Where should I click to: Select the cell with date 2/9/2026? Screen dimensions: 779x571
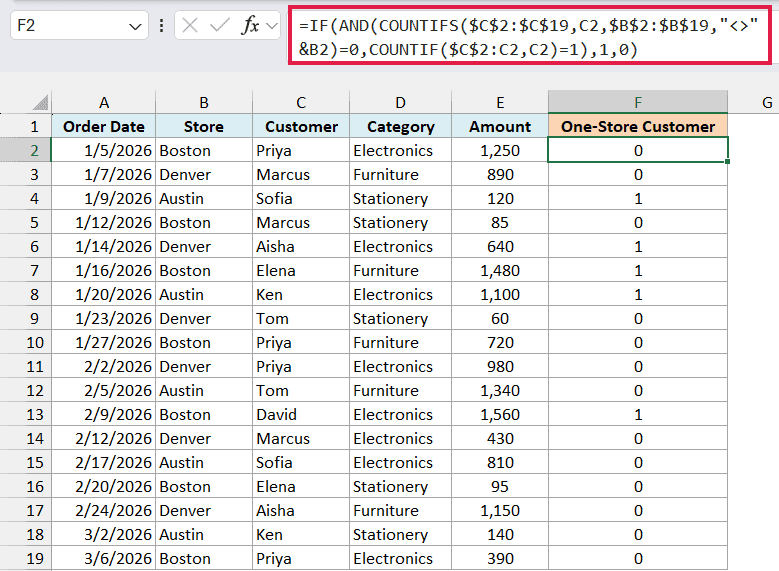click(104, 414)
